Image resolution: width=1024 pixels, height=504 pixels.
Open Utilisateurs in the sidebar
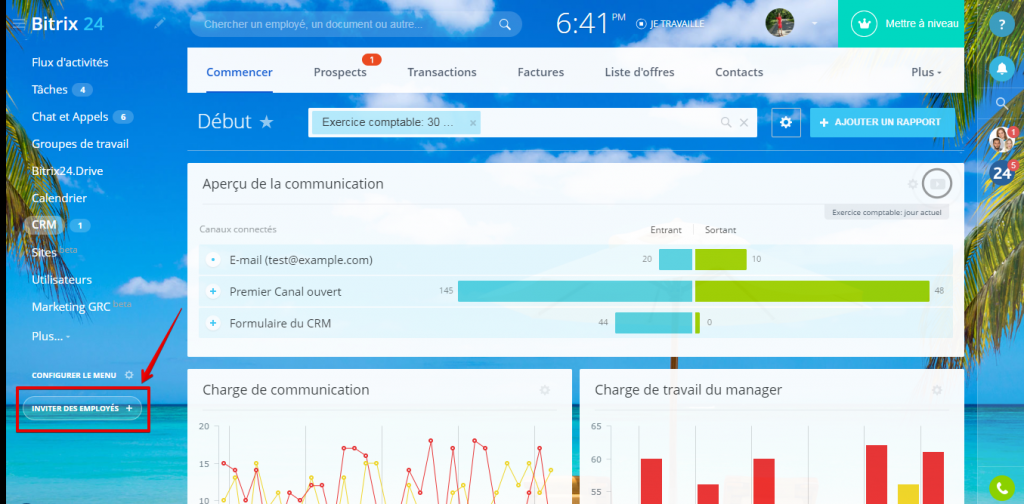[x=61, y=279]
